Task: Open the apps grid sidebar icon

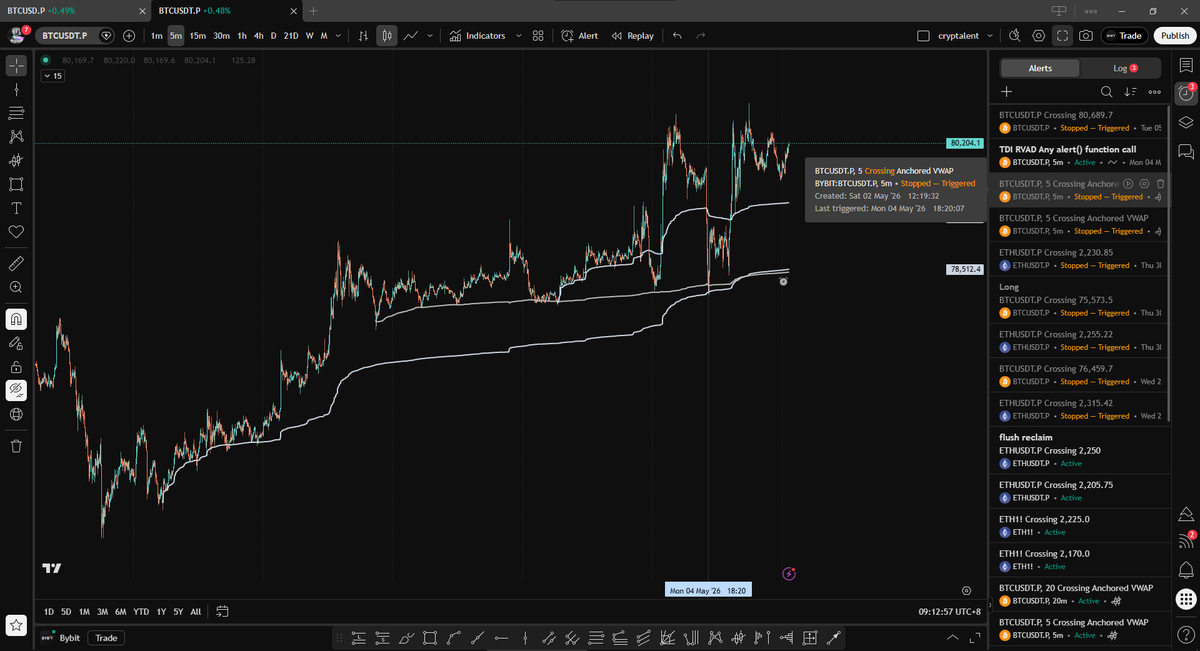Action: (x=1186, y=599)
